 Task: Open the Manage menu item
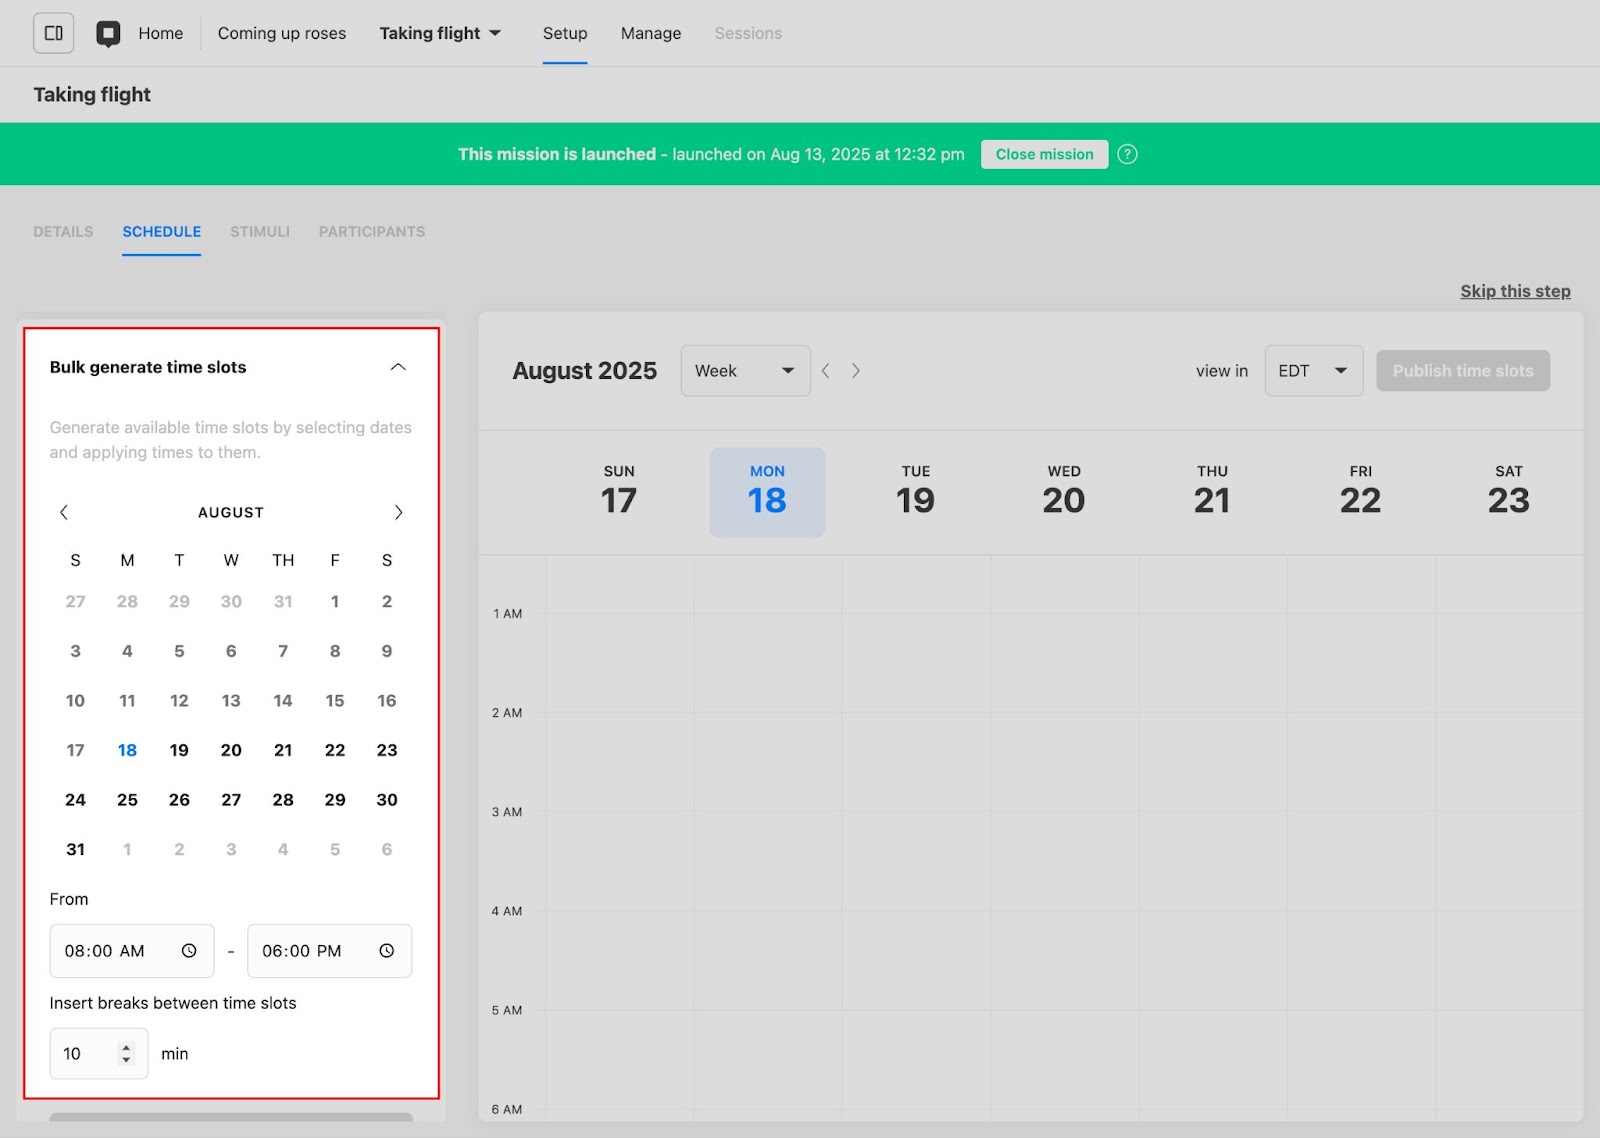pos(651,33)
